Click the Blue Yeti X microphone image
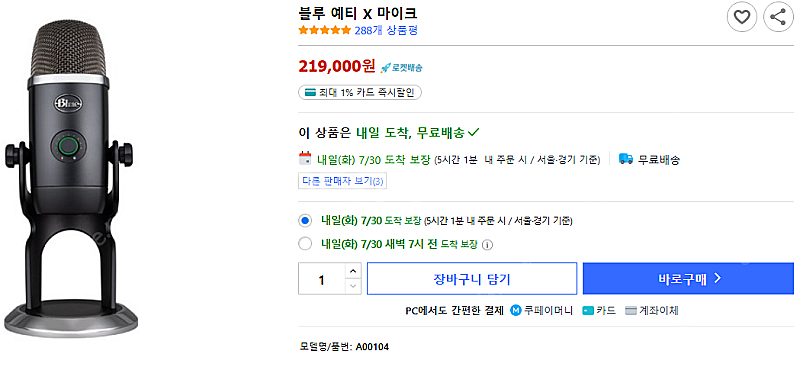Viewport: 800px width, 367px height. click(x=69, y=176)
